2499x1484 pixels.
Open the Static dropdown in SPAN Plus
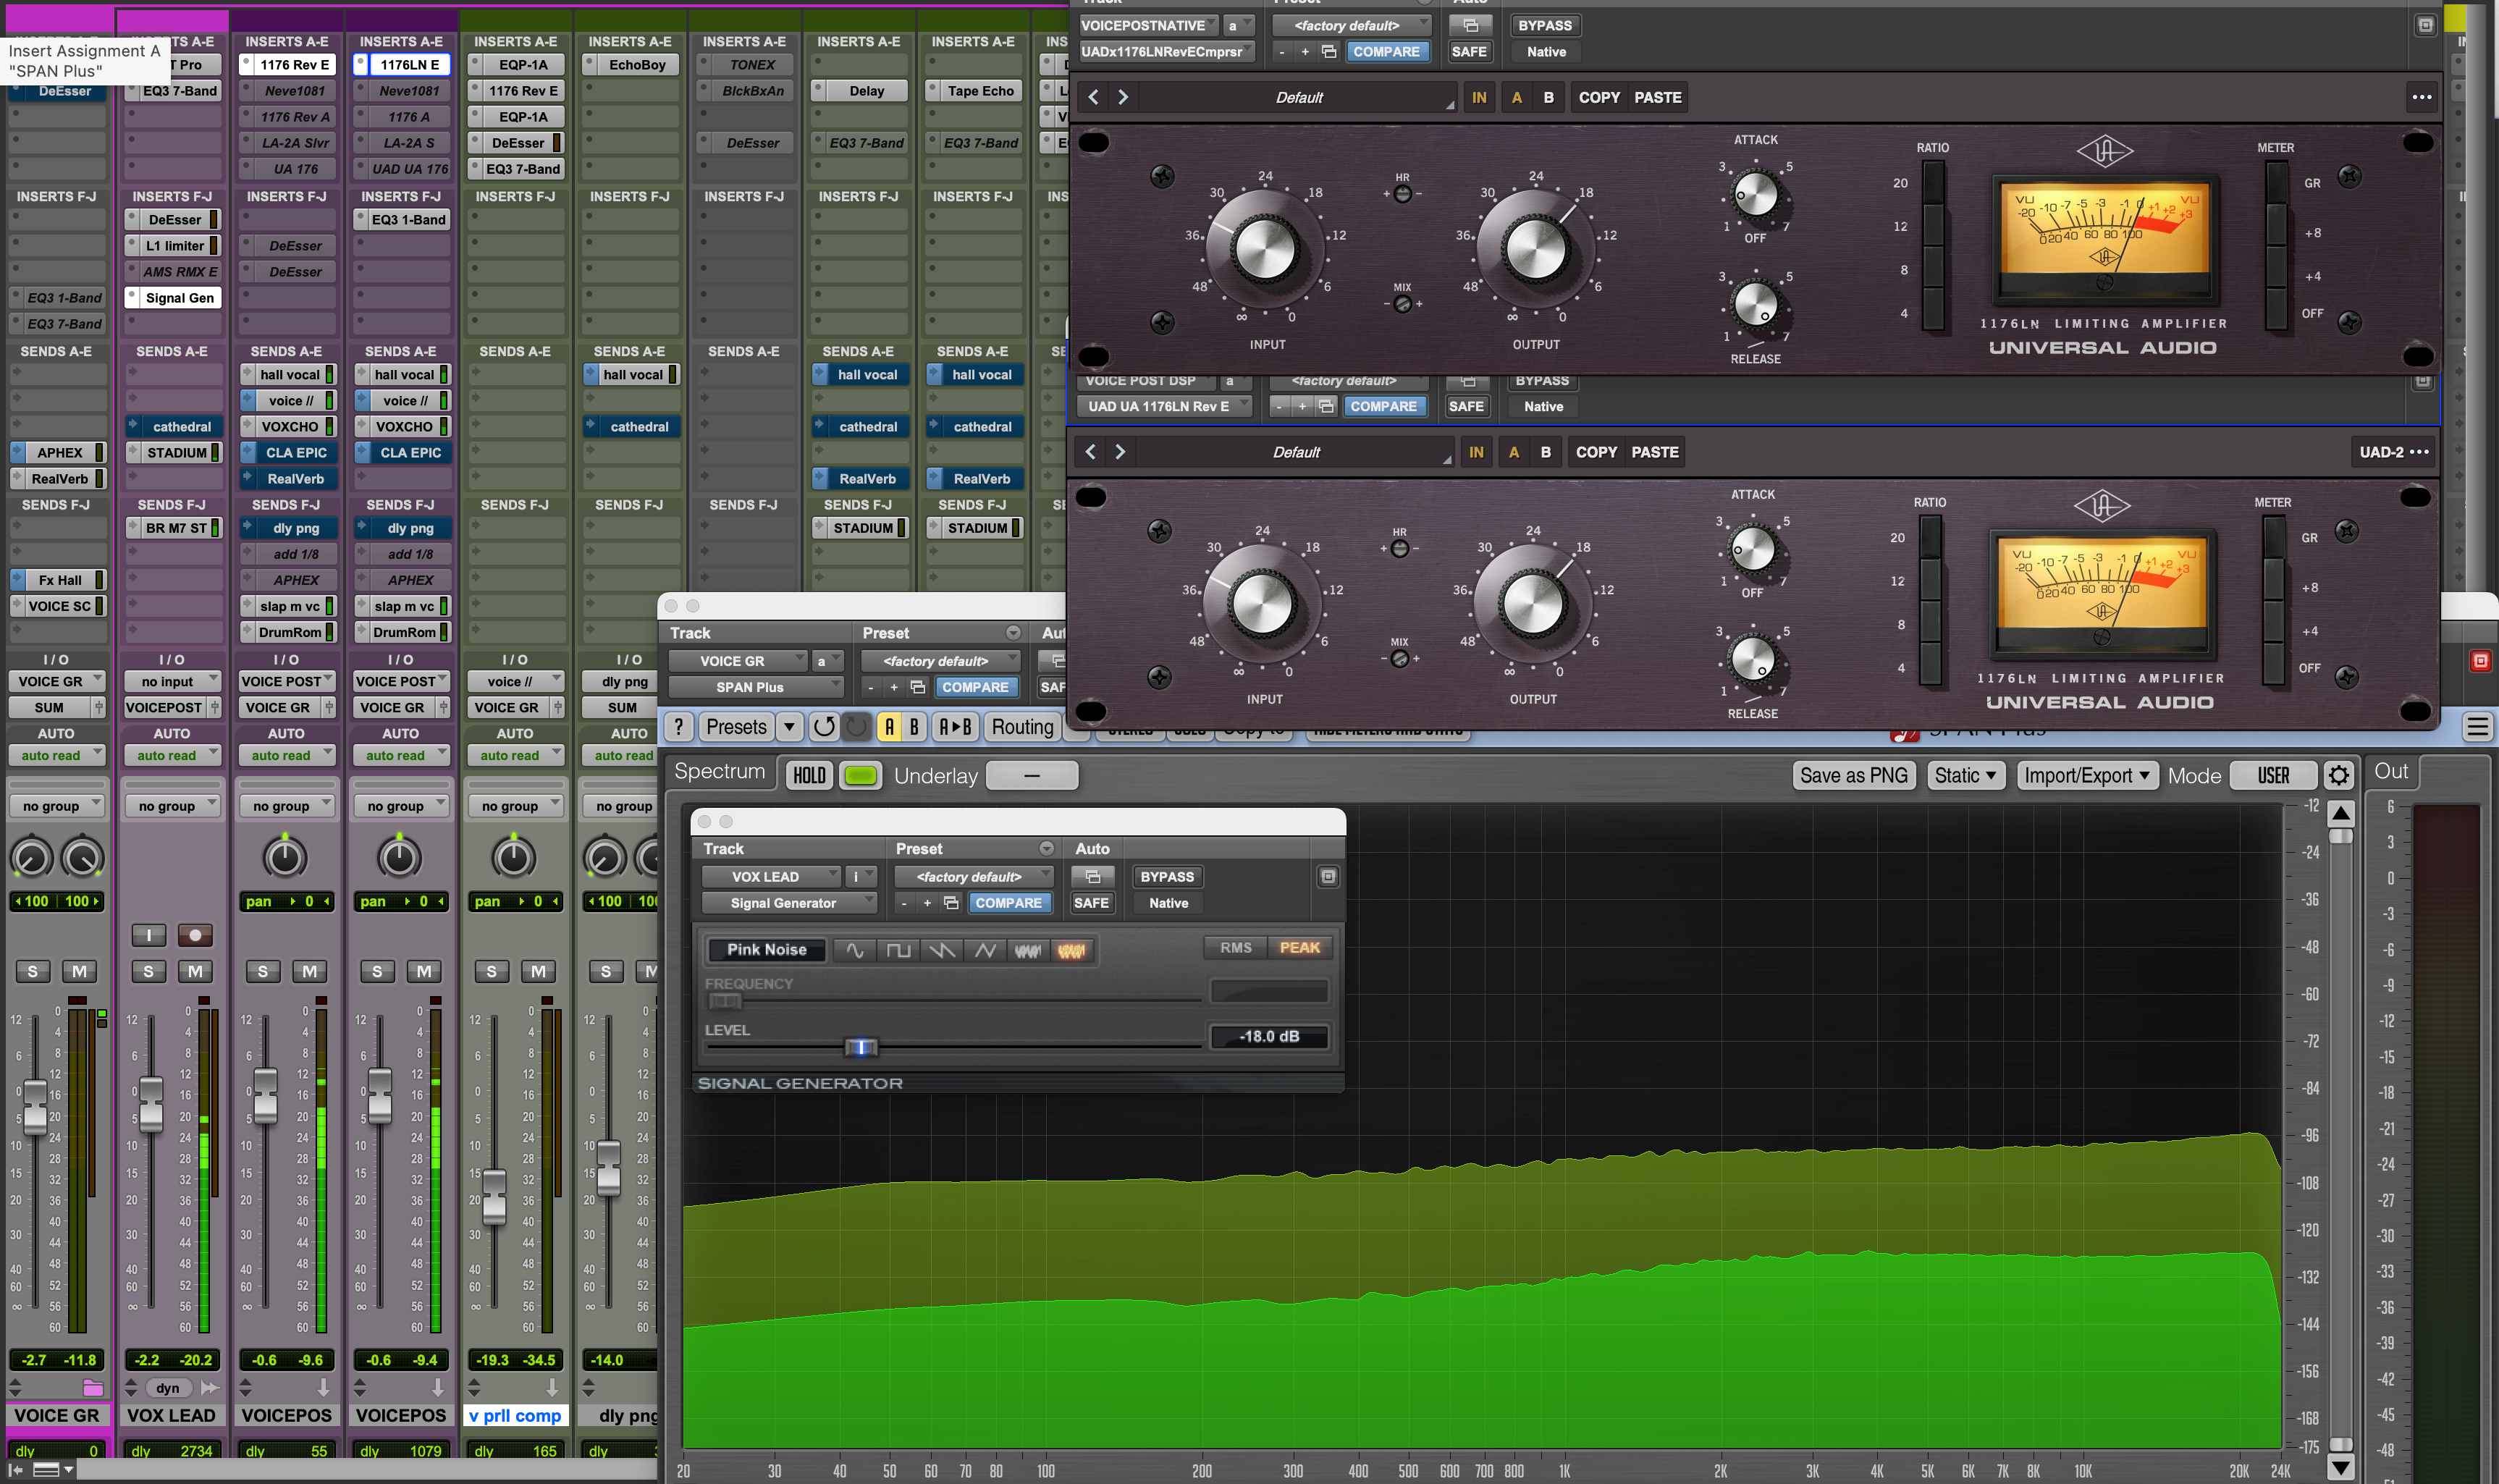(1965, 776)
